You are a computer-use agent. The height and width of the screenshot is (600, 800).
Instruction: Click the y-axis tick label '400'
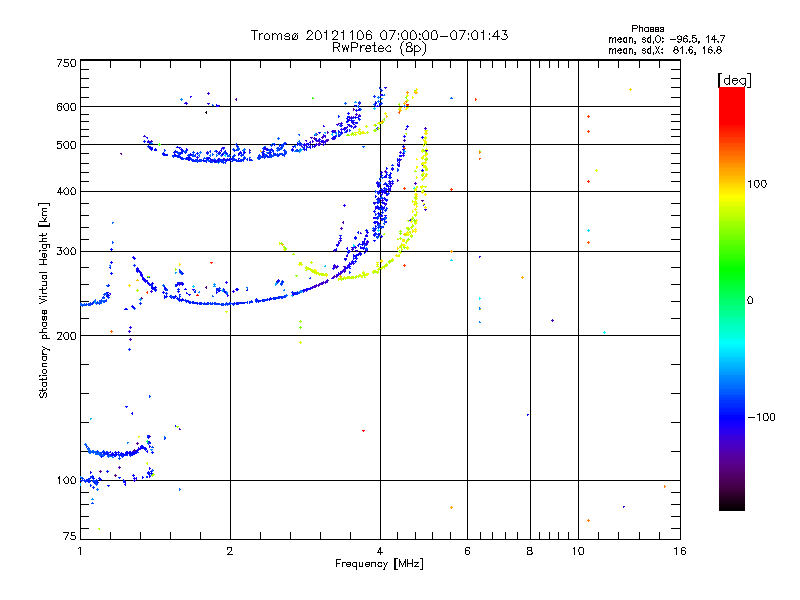click(66, 191)
